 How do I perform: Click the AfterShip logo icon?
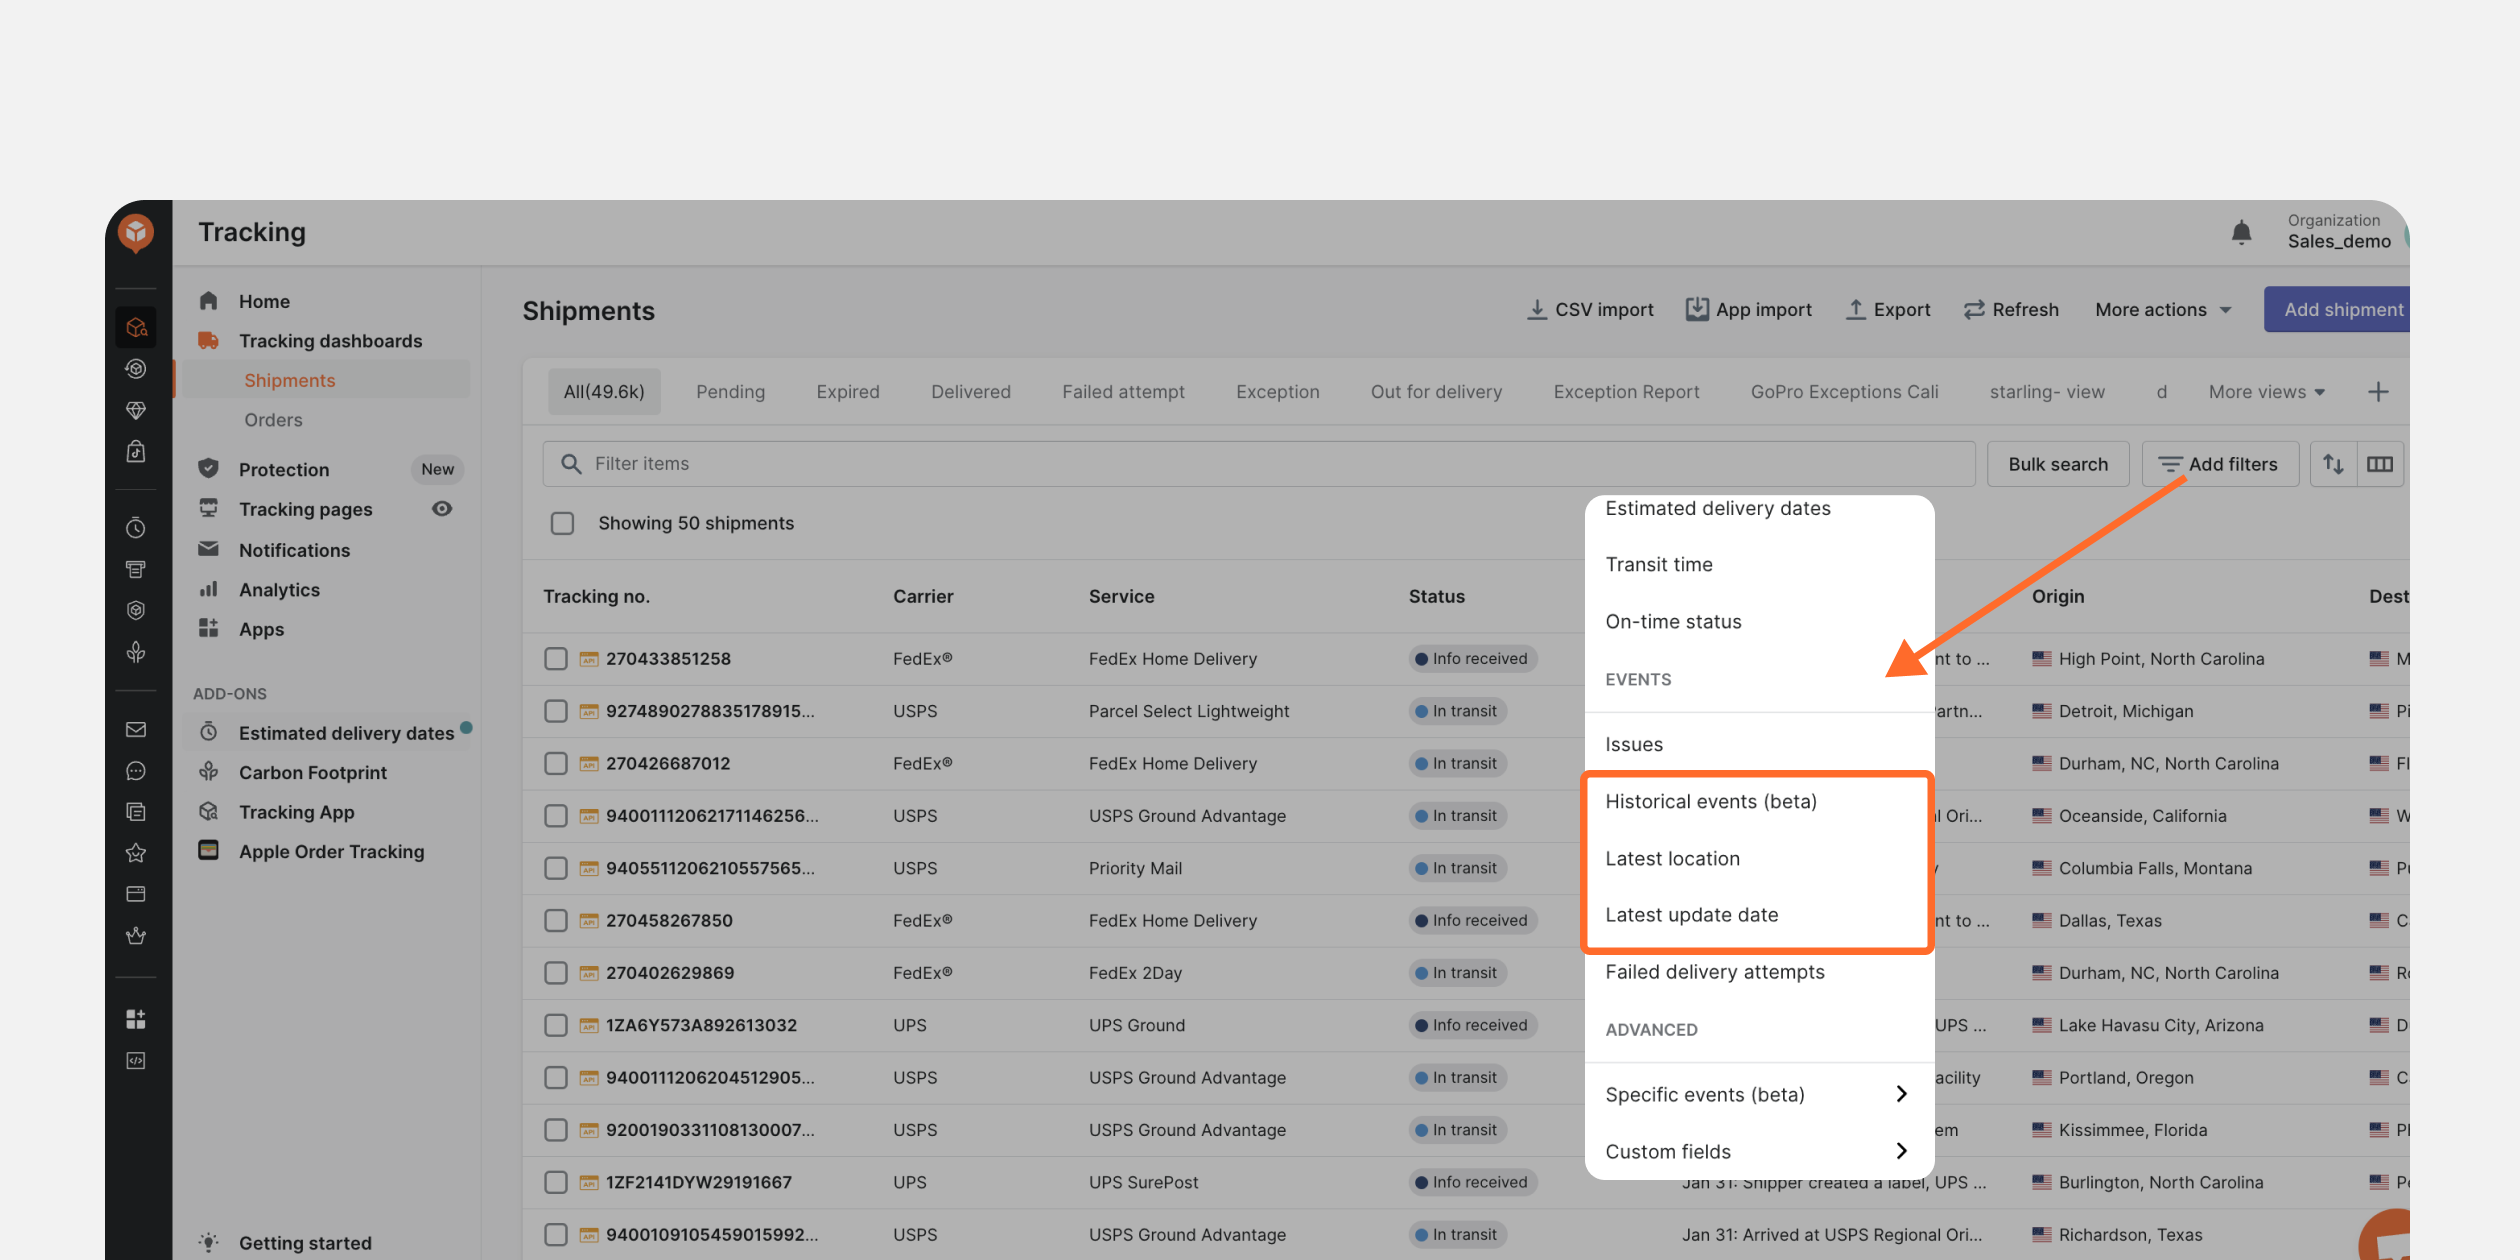[136, 233]
